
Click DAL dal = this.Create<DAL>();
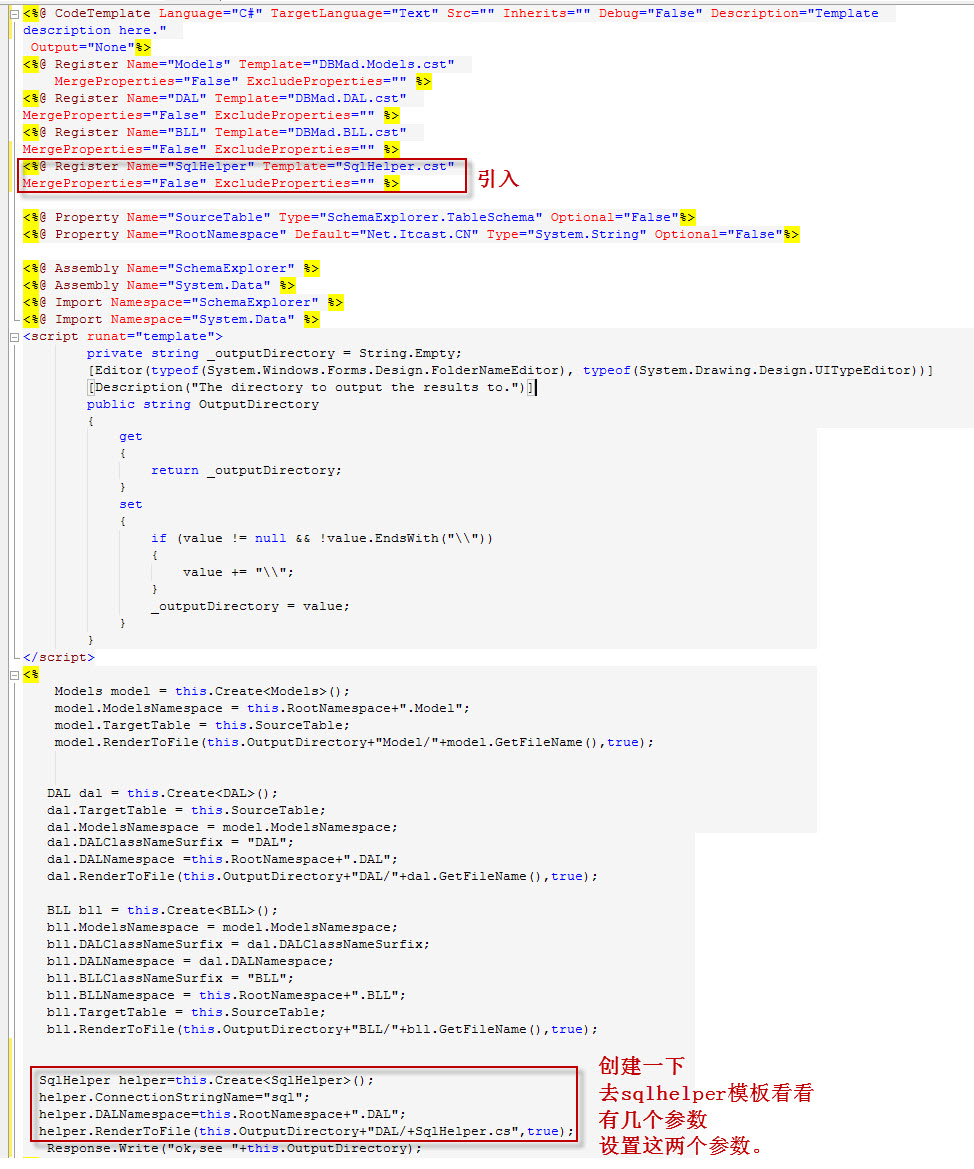[163, 794]
